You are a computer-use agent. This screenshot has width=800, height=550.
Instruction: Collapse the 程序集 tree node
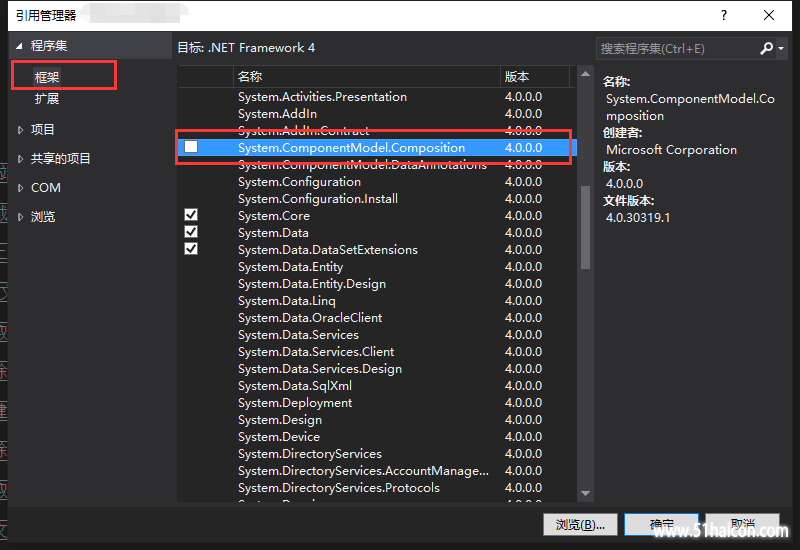(x=19, y=46)
